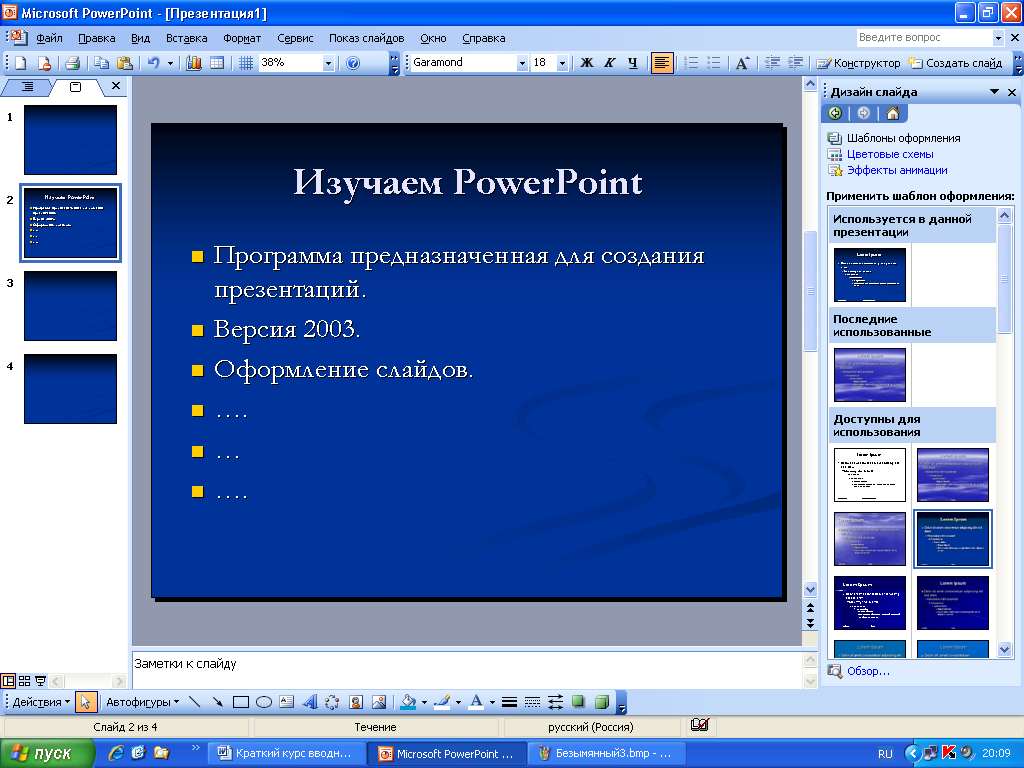Open font color dropdown arrow
This screenshot has width=1024, height=768.
point(492,703)
